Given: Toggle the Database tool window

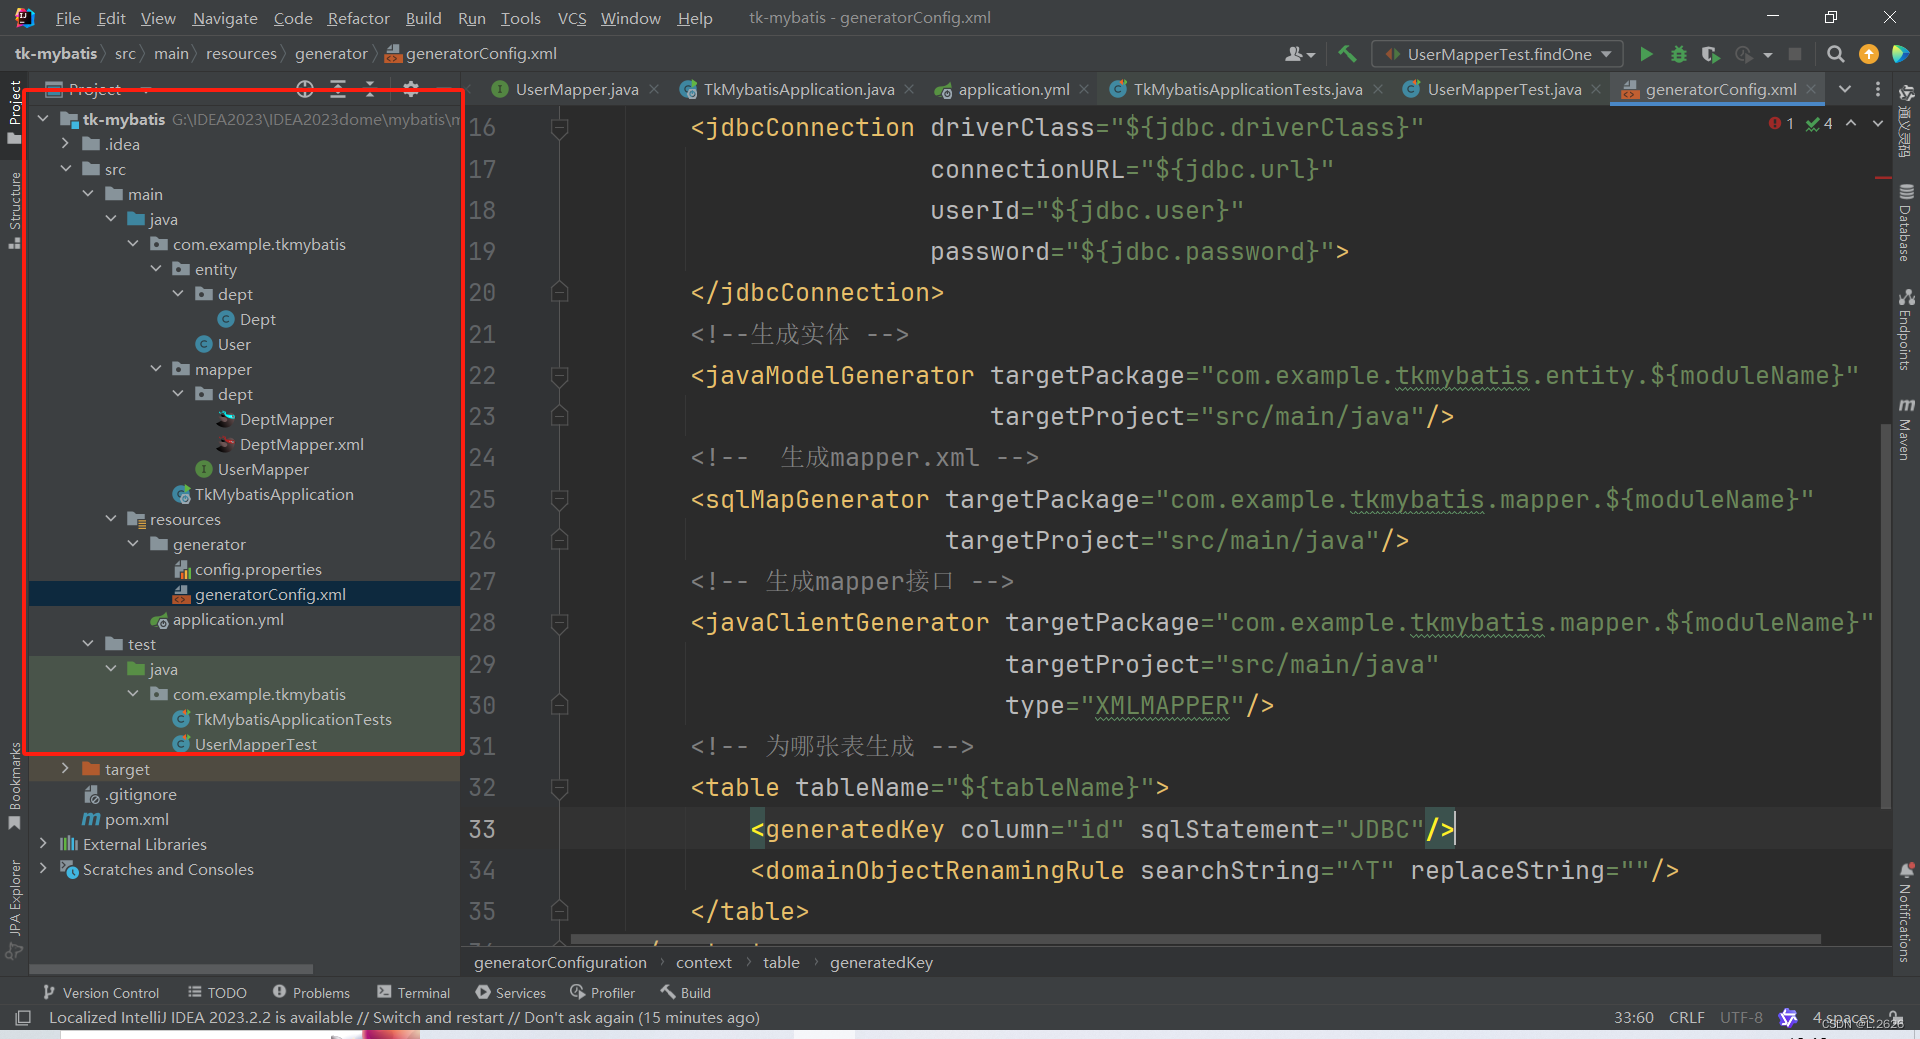Looking at the screenshot, I should tap(1906, 222).
